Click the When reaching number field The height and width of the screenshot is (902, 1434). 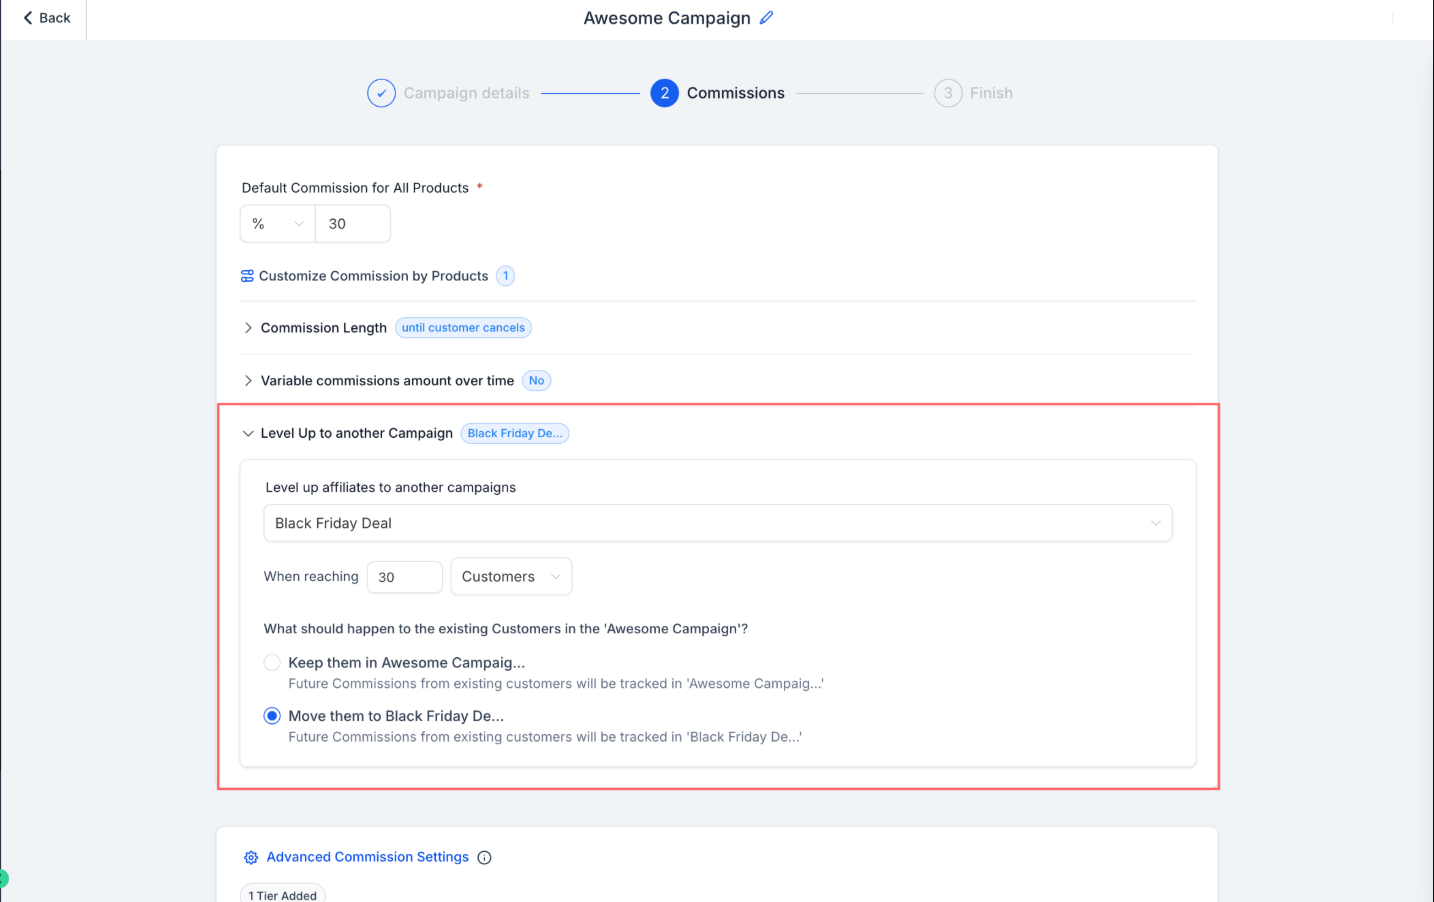tap(404, 577)
